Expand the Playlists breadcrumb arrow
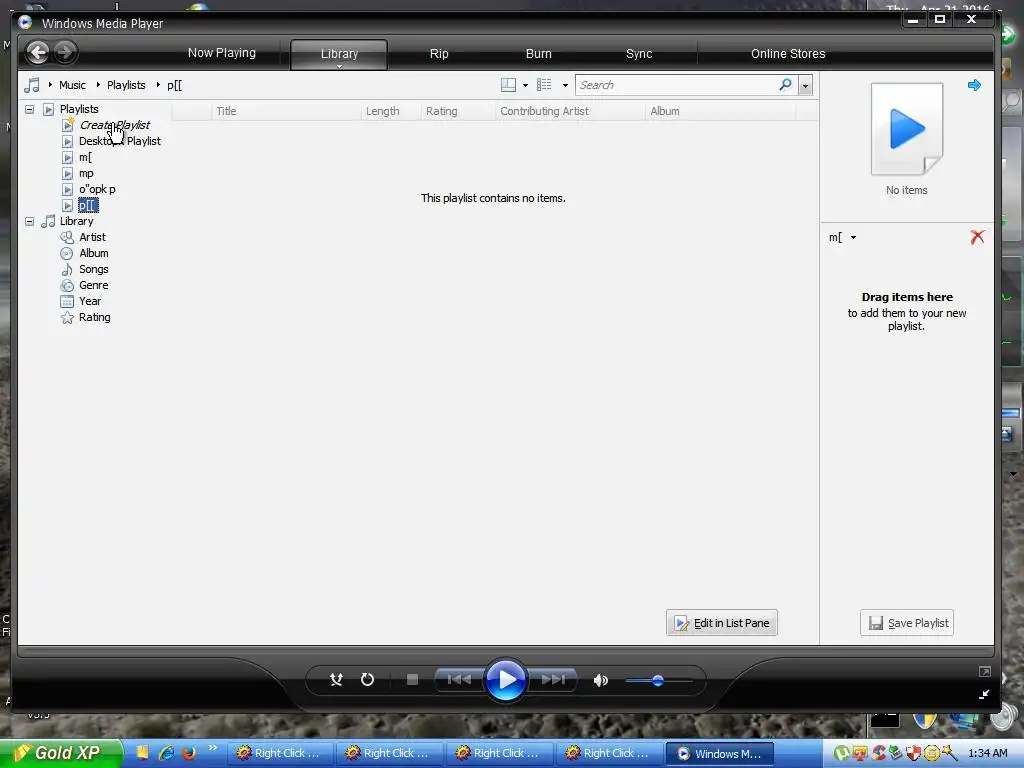1024x768 pixels. coord(98,85)
